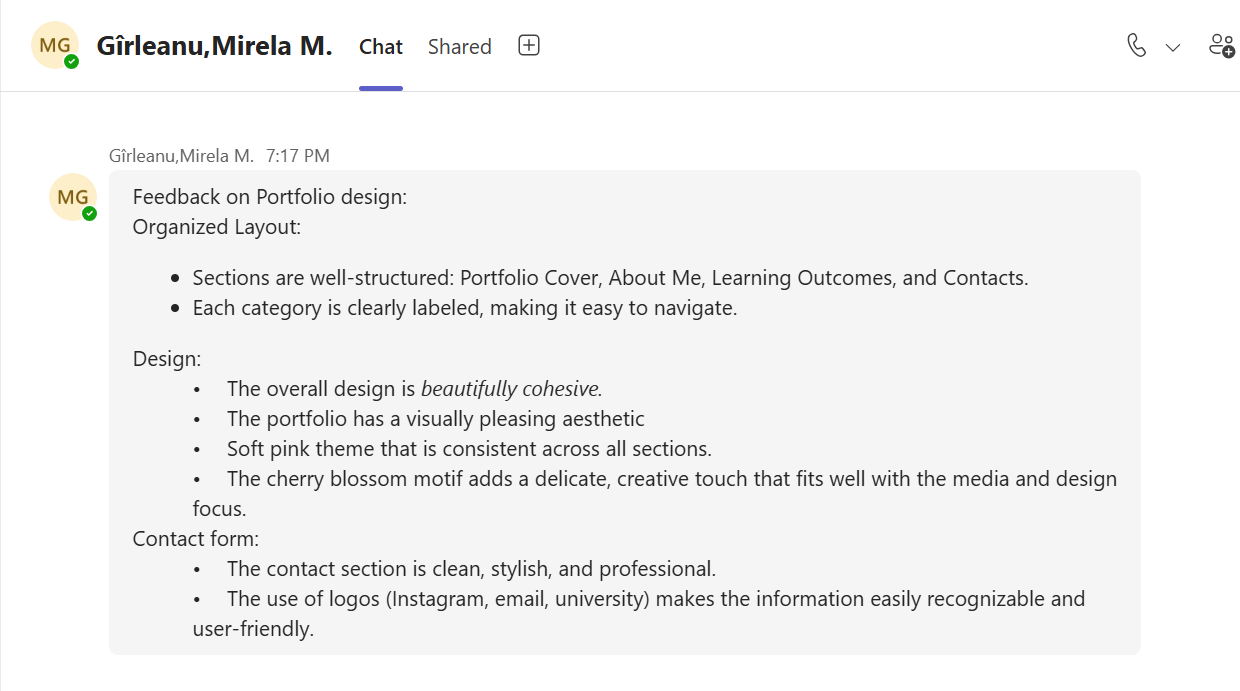Add a tab with the plus icon

(x=529, y=46)
